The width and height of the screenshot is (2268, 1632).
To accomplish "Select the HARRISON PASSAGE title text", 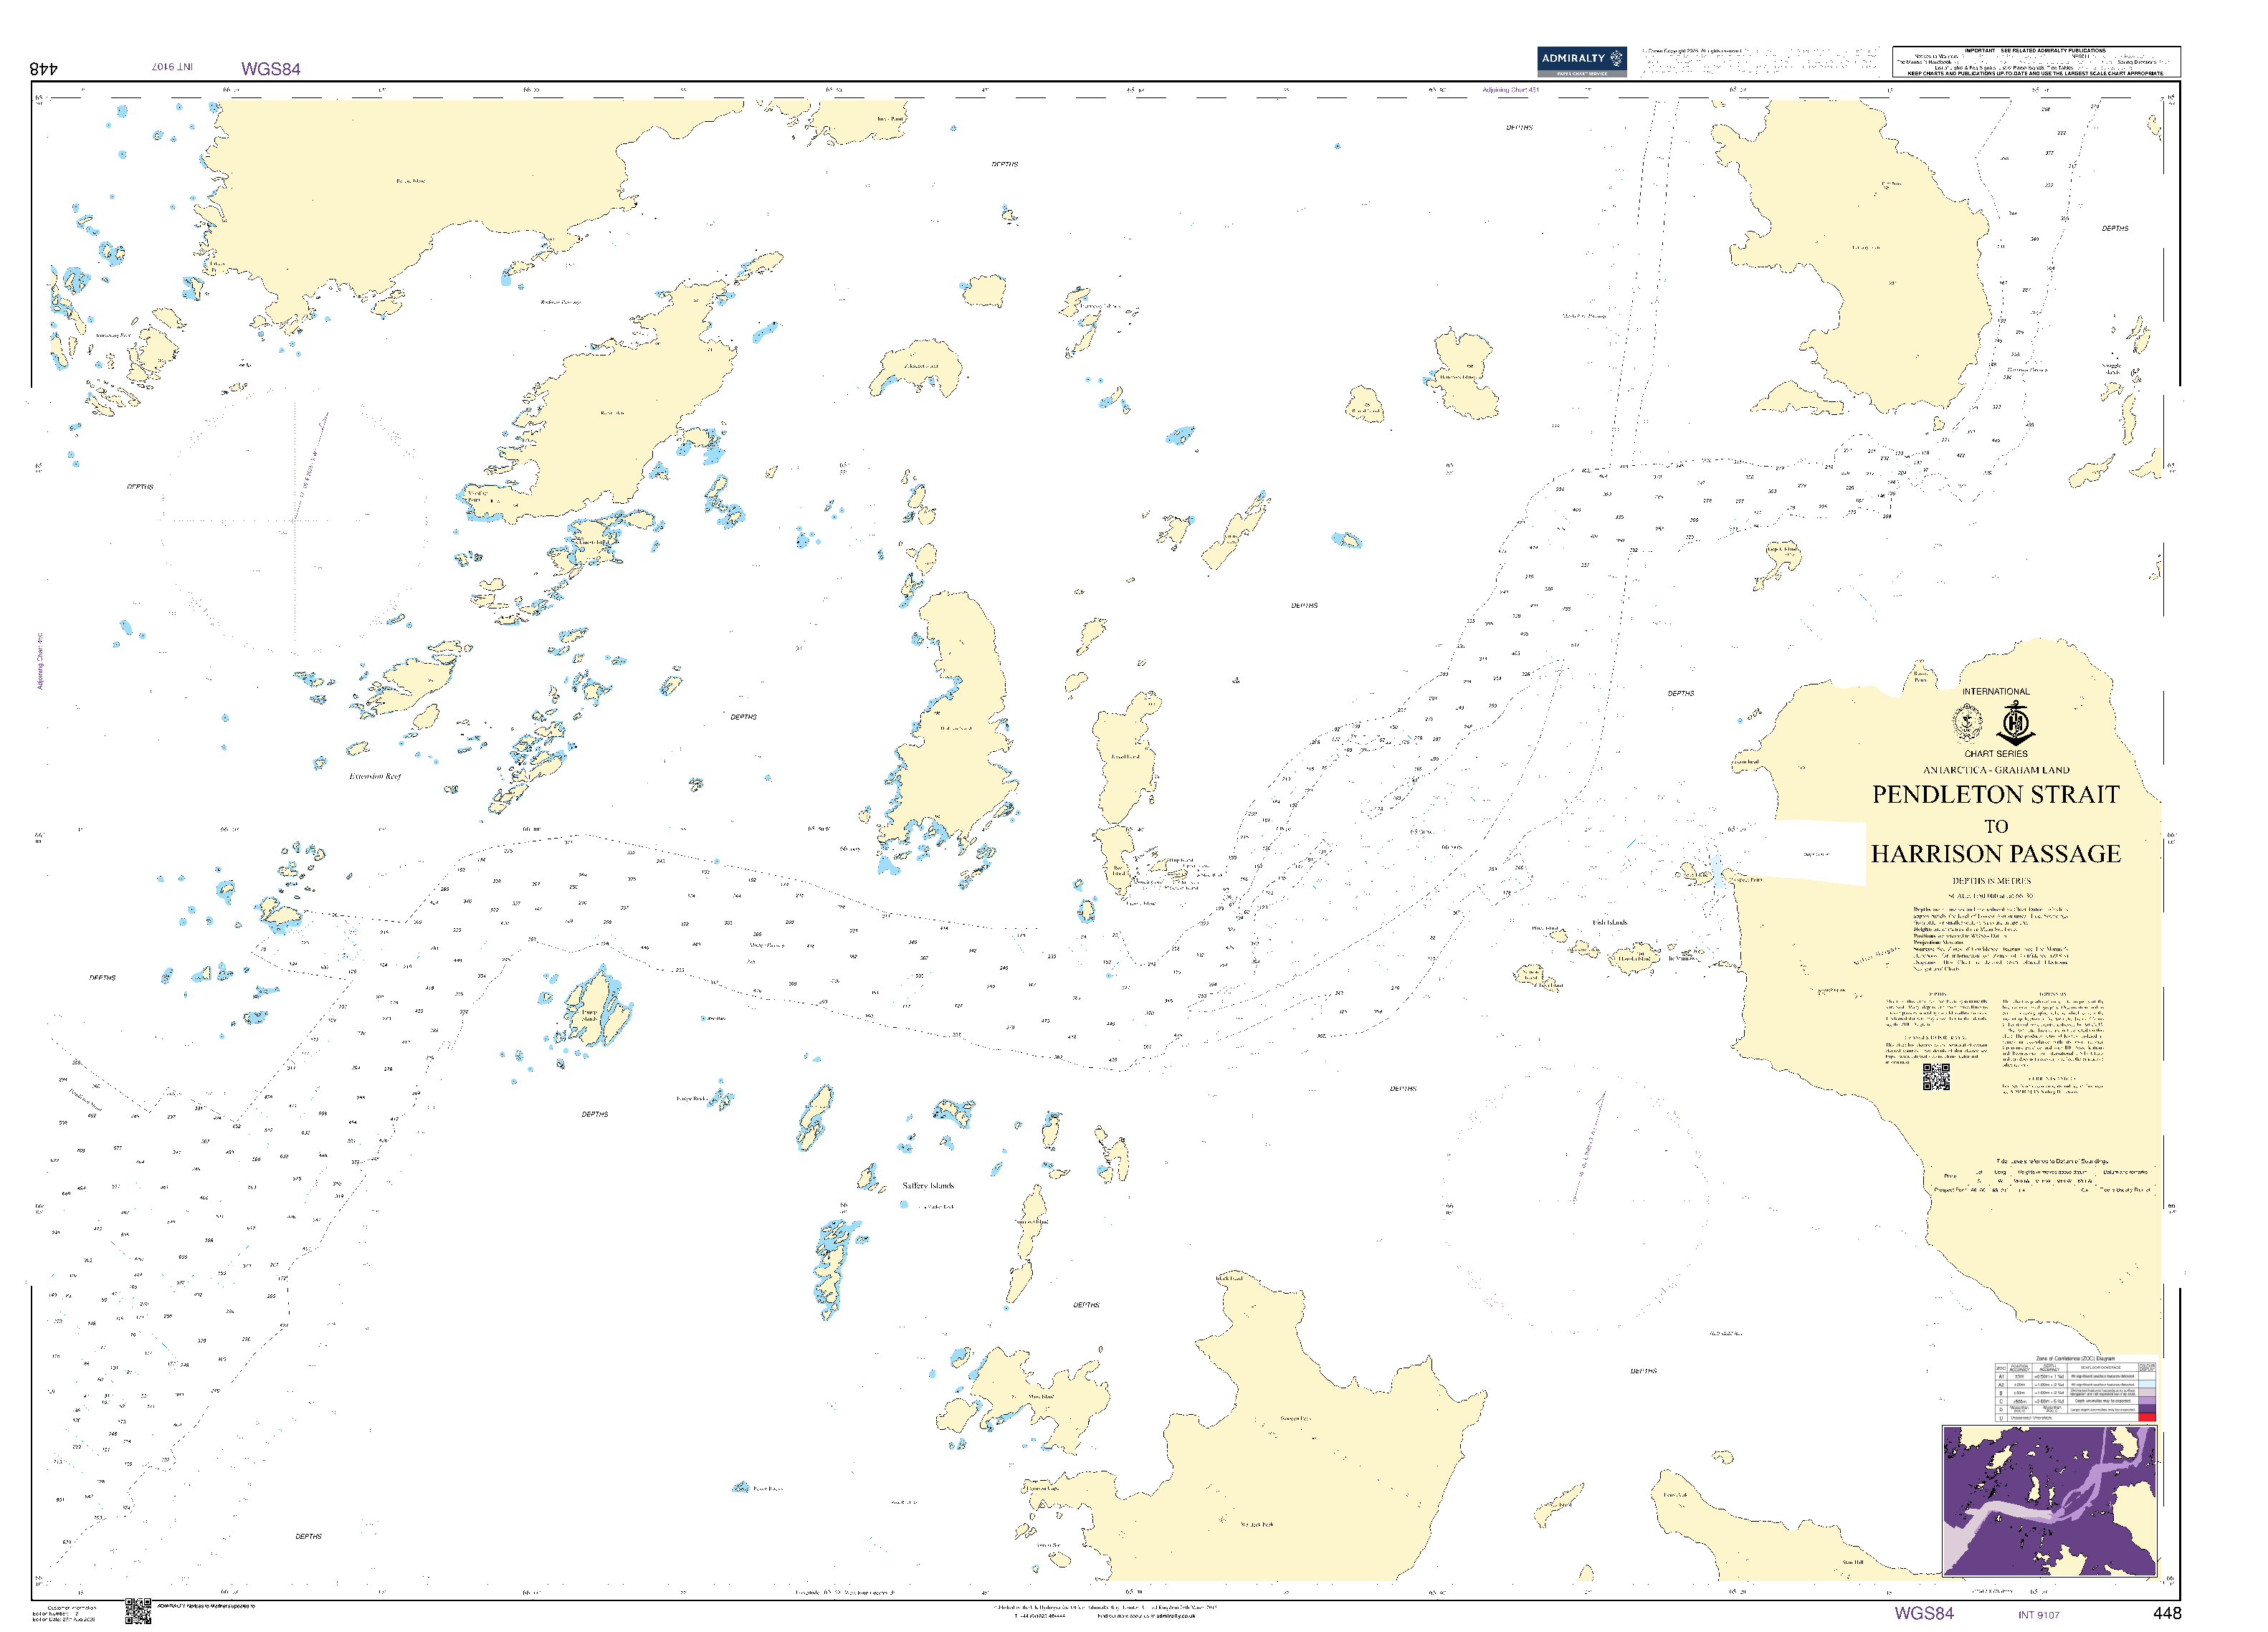I will [1995, 854].
